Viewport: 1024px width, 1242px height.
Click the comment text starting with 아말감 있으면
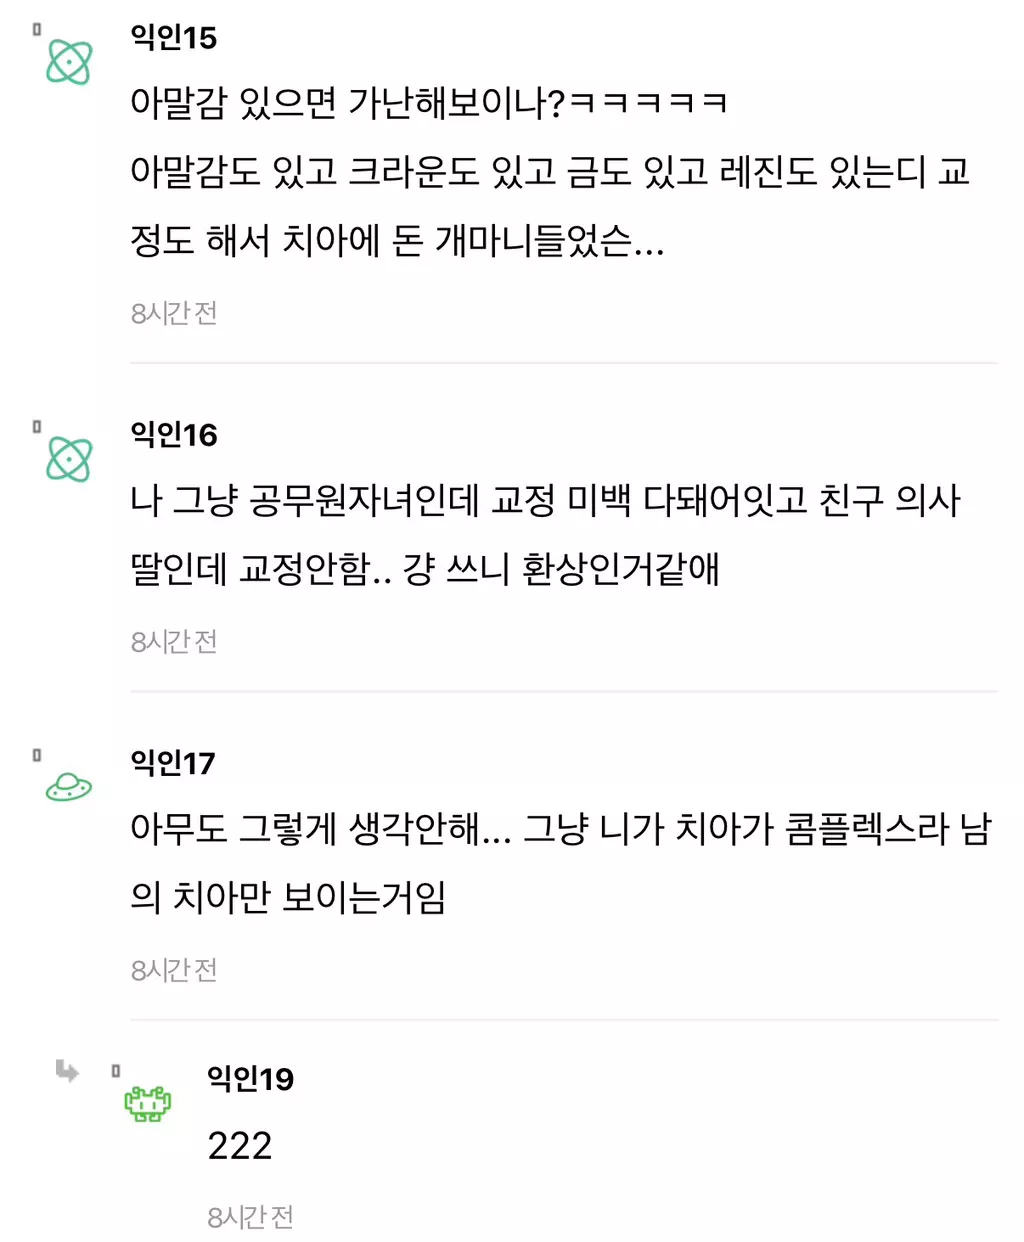point(548,171)
